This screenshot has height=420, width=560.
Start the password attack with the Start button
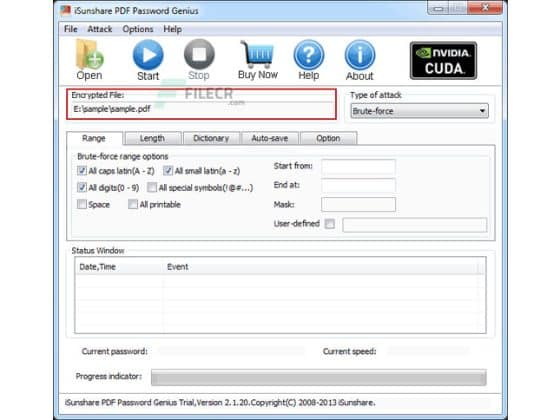(x=148, y=60)
